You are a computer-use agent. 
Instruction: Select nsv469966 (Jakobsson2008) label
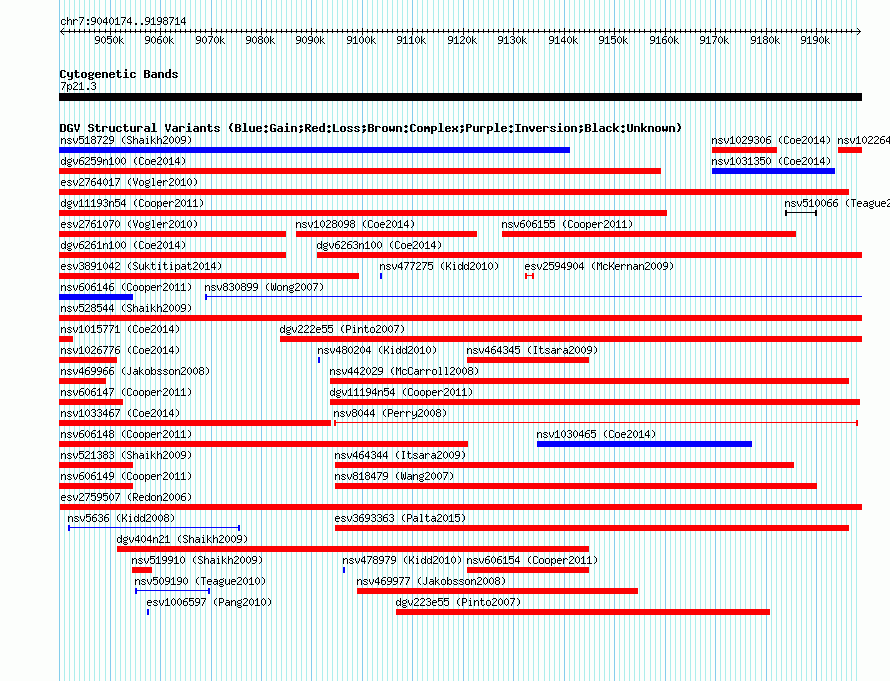pyautogui.click(x=135, y=371)
